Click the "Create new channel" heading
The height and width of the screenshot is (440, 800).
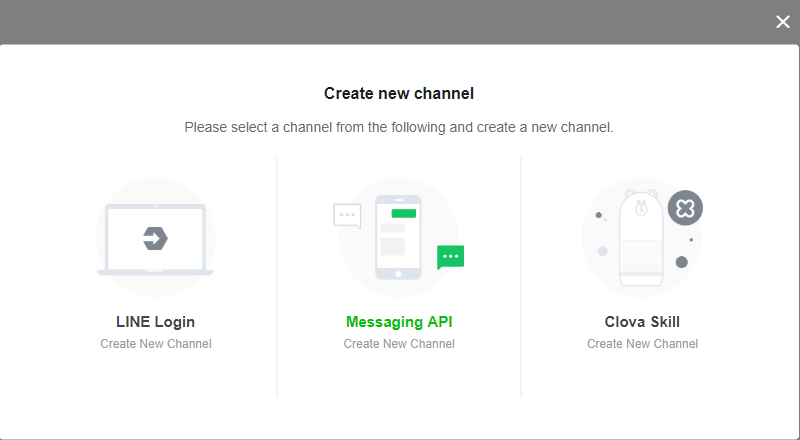(x=399, y=93)
